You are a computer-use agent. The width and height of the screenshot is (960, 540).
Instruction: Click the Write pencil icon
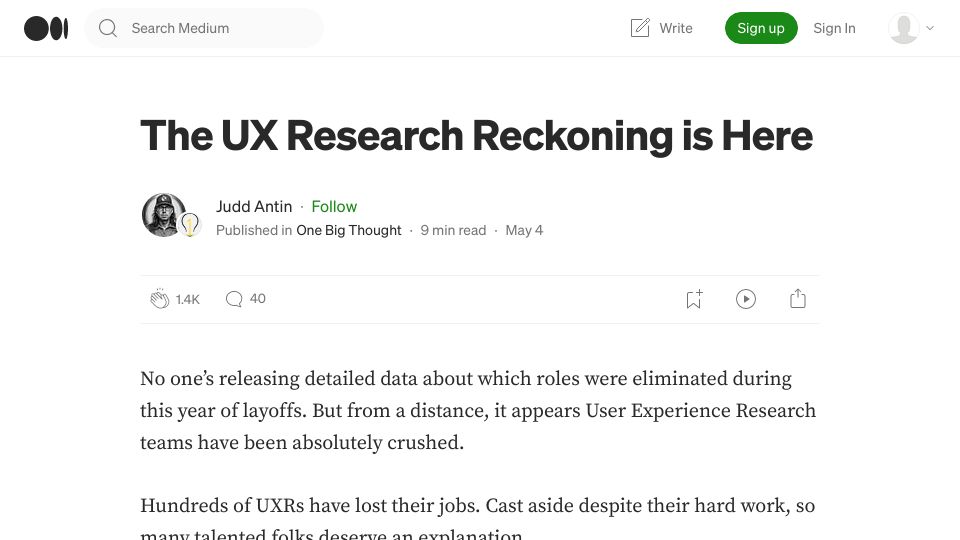(640, 28)
